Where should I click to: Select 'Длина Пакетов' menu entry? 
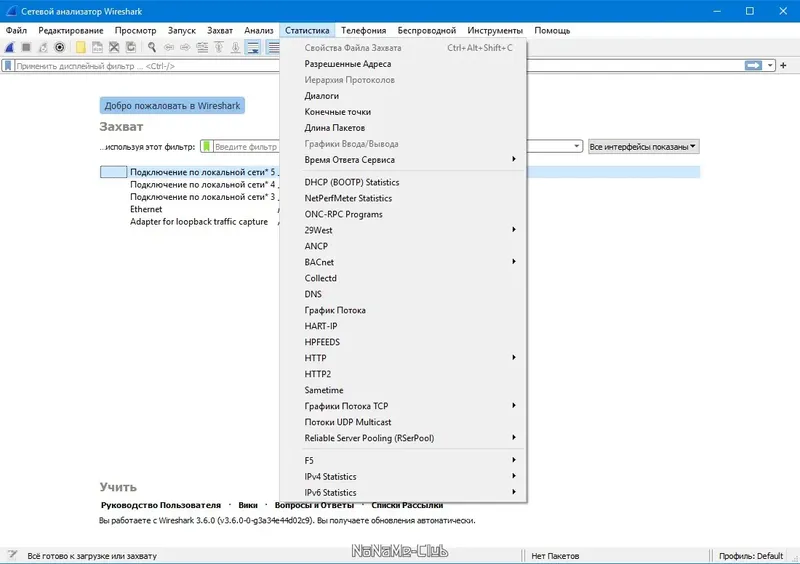(403, 128)
